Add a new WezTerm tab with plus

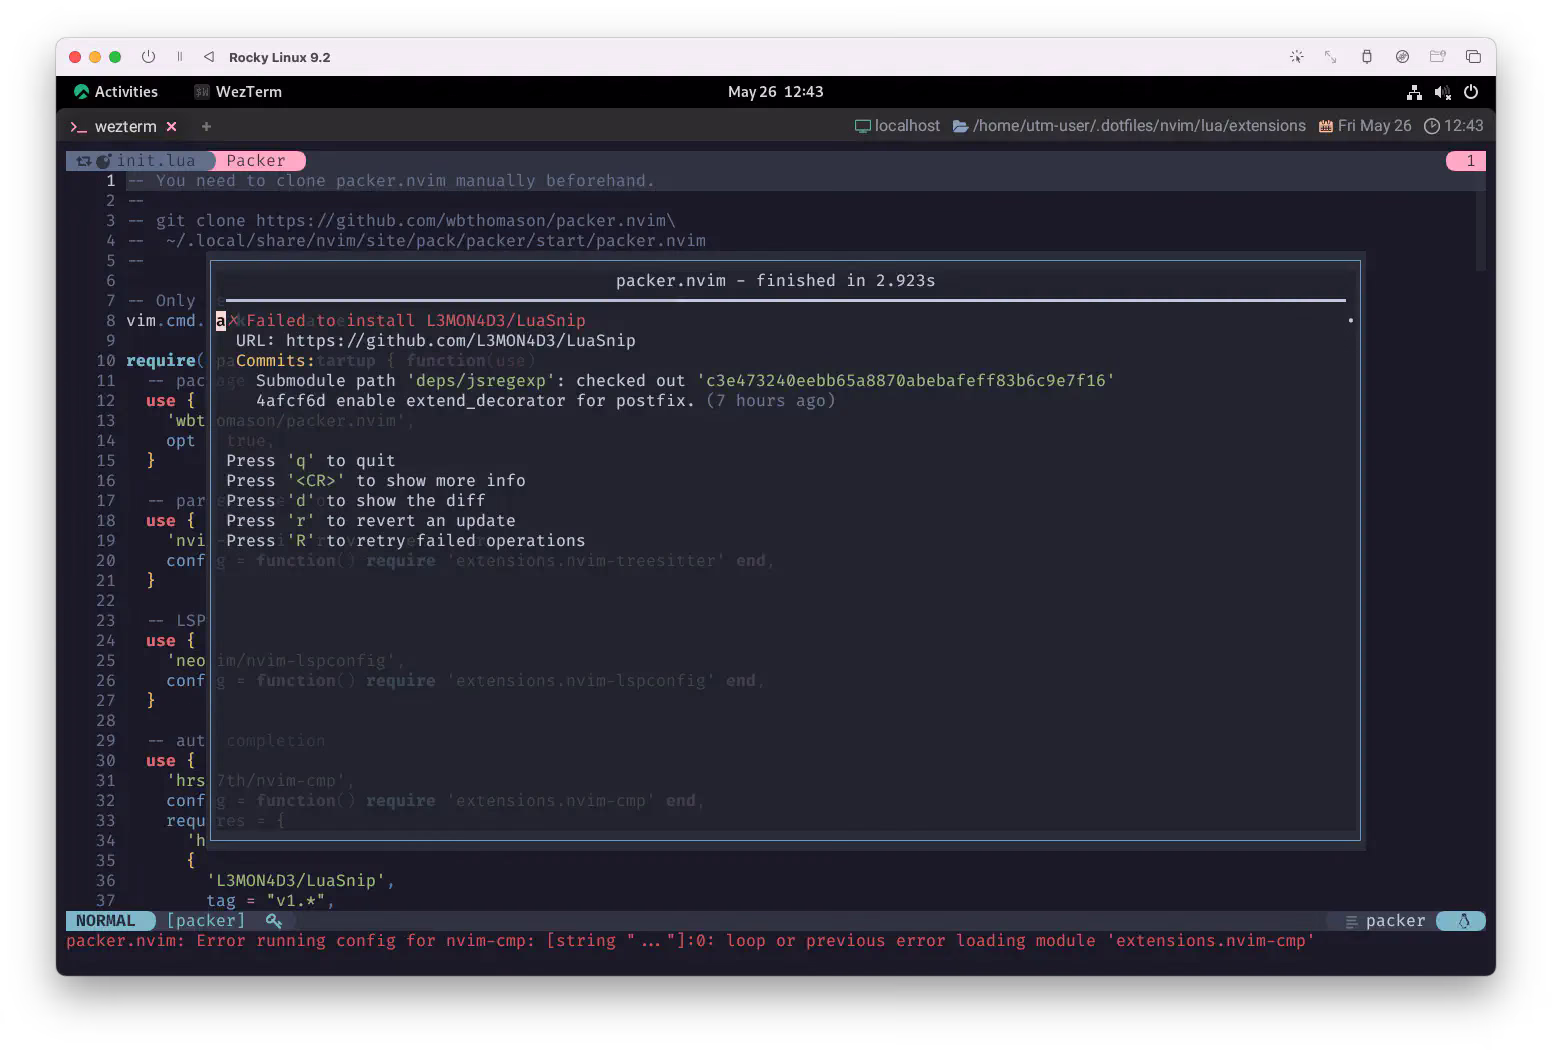206,127
